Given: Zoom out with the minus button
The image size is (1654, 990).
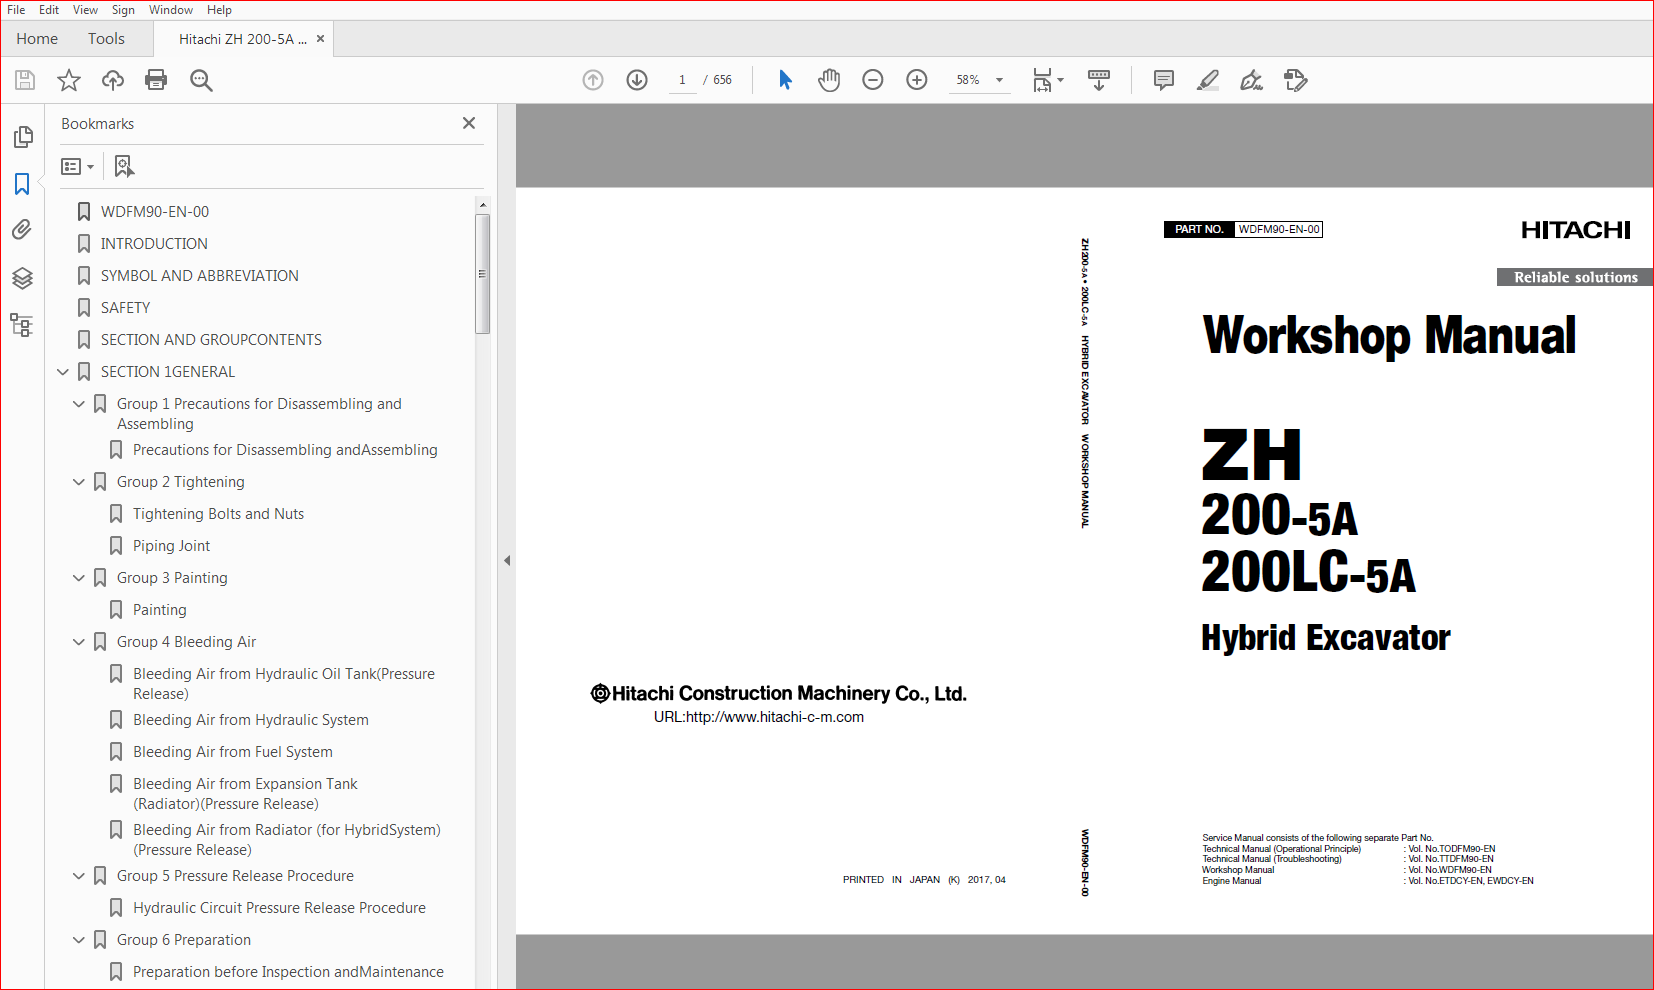Looking at the screenshot, I should [x=873, y=80].
